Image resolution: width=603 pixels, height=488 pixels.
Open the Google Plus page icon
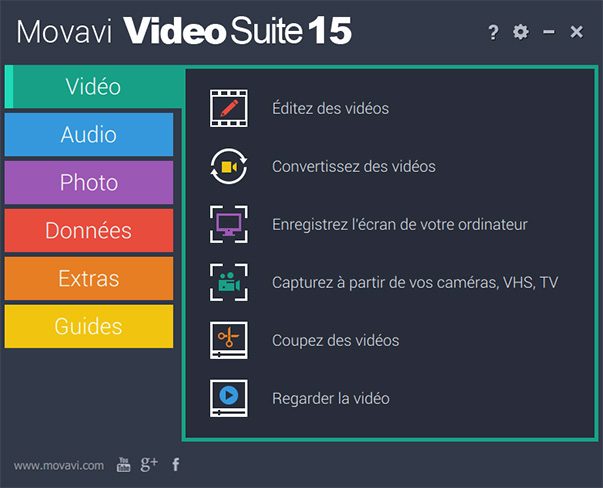149,465
